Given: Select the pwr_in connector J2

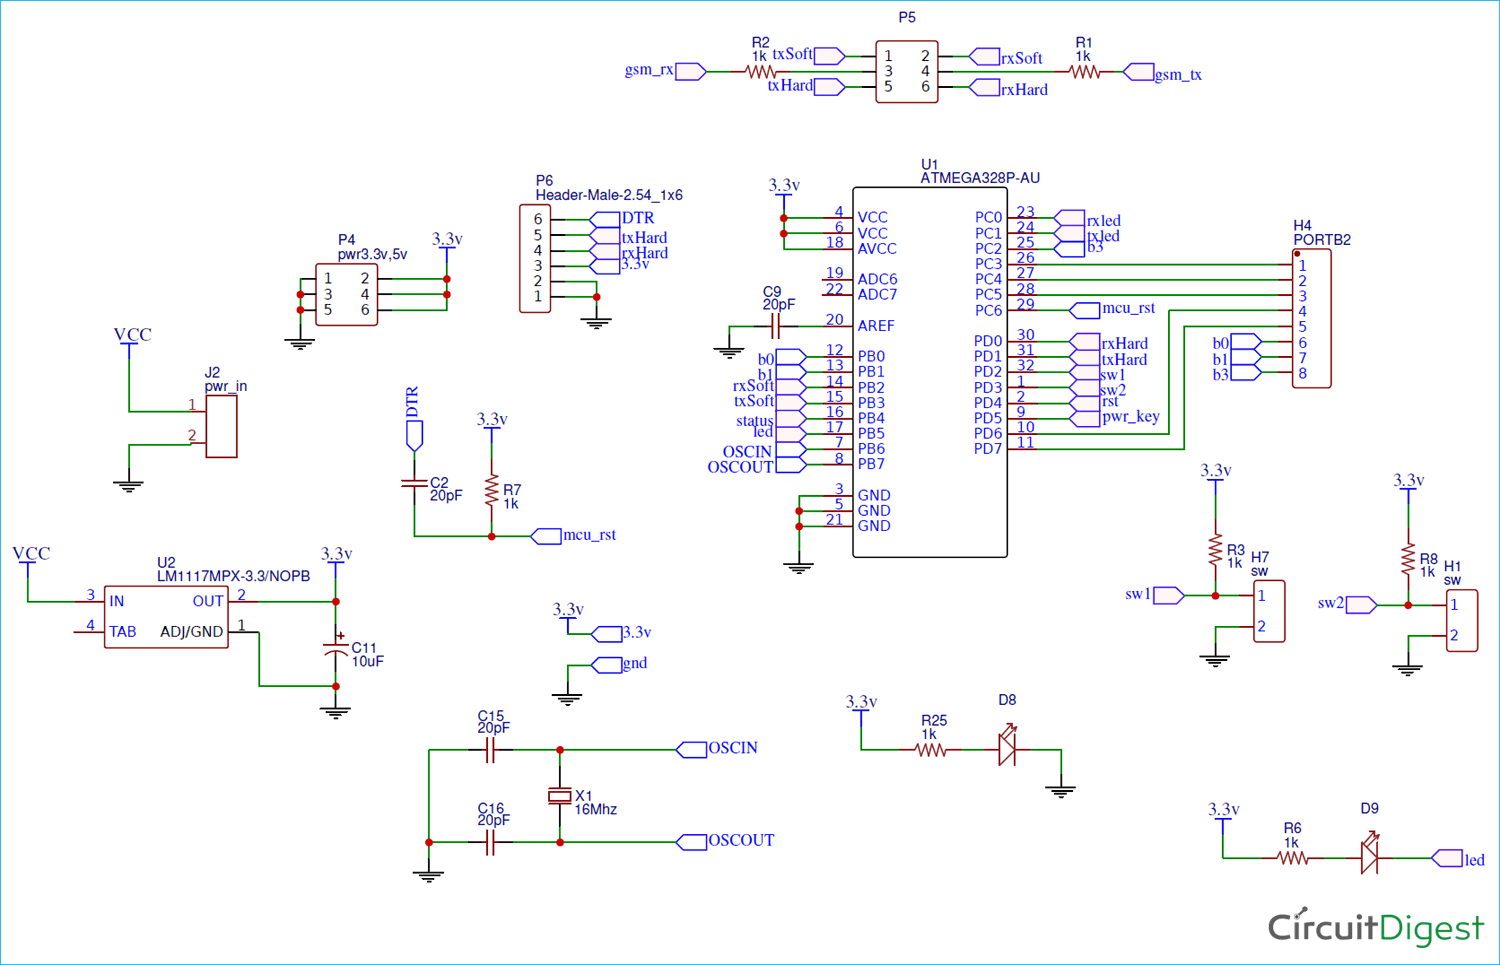Looking at the screenshot, I should 221,425.
